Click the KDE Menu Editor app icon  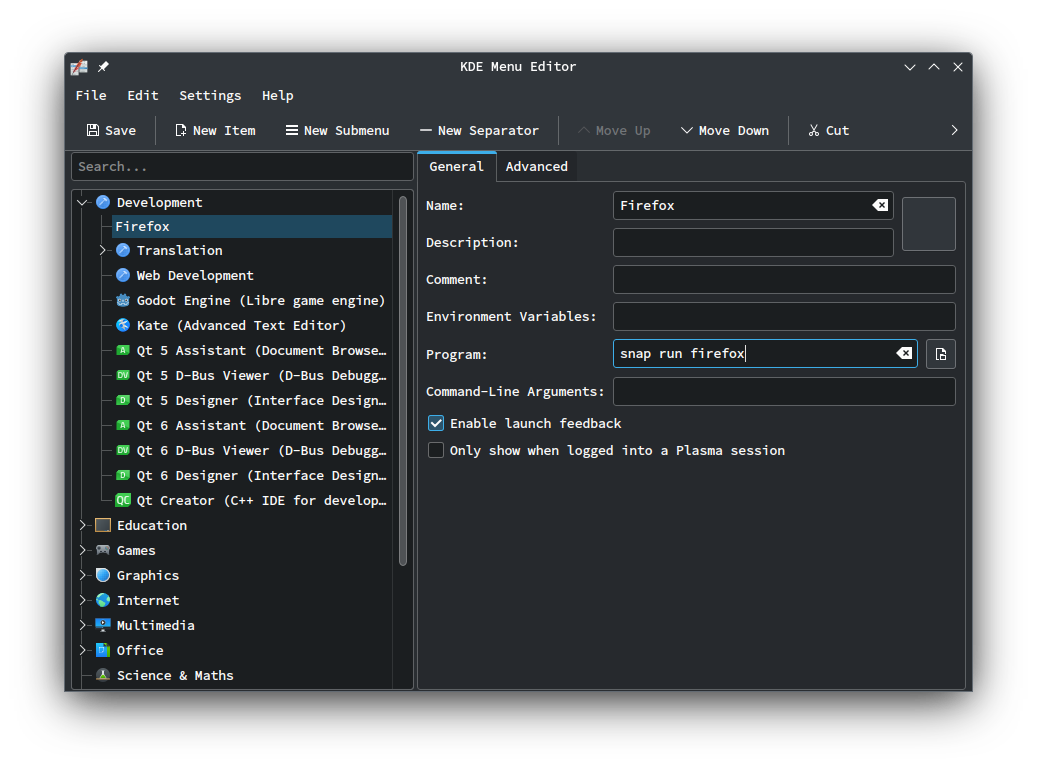pos(79,67)
